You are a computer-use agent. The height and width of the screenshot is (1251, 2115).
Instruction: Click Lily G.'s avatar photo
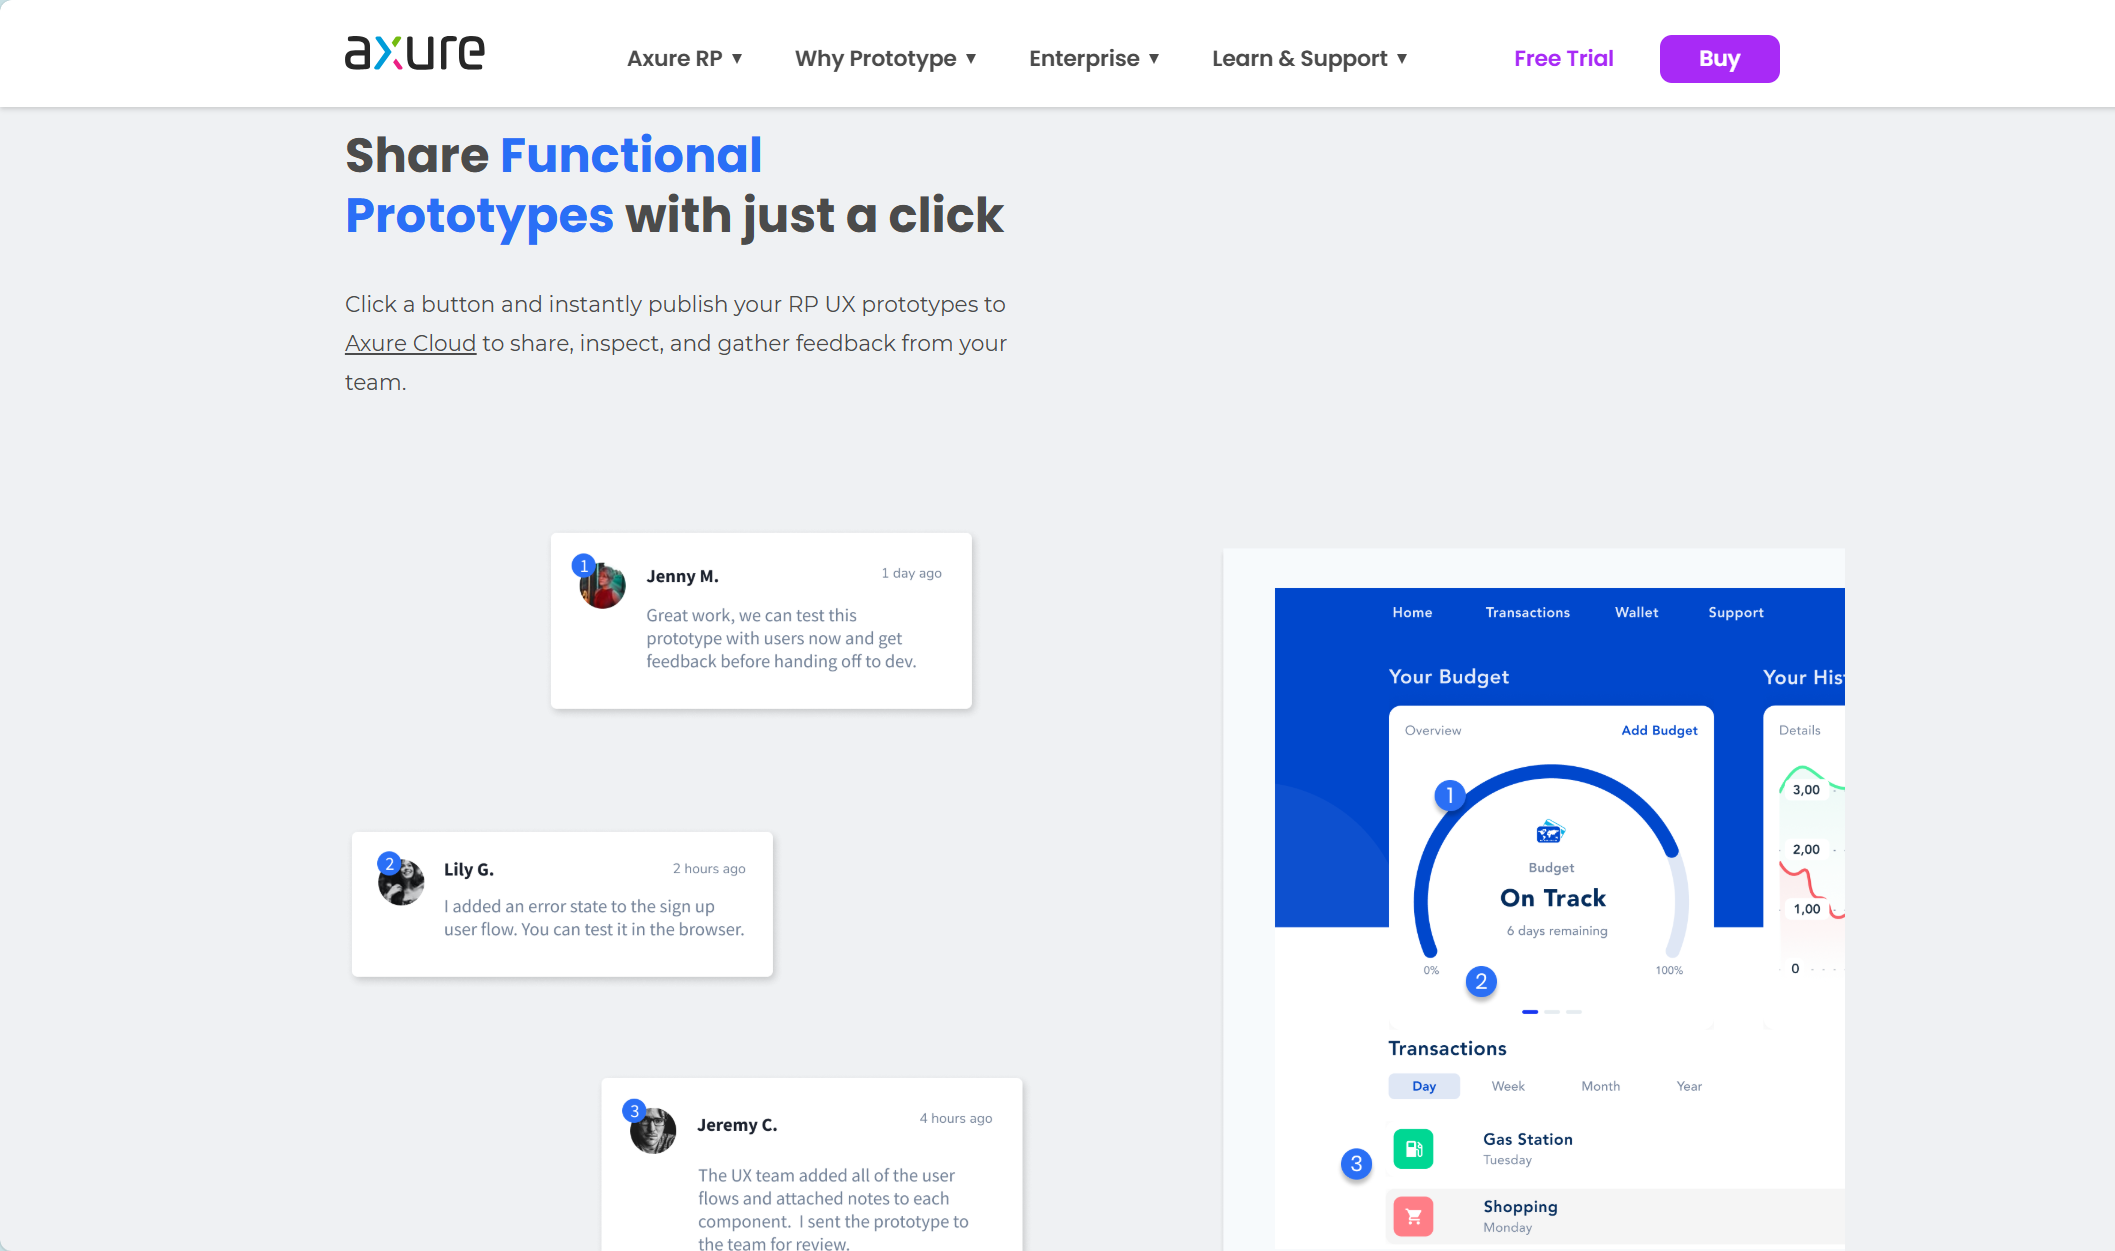[401, 882]
